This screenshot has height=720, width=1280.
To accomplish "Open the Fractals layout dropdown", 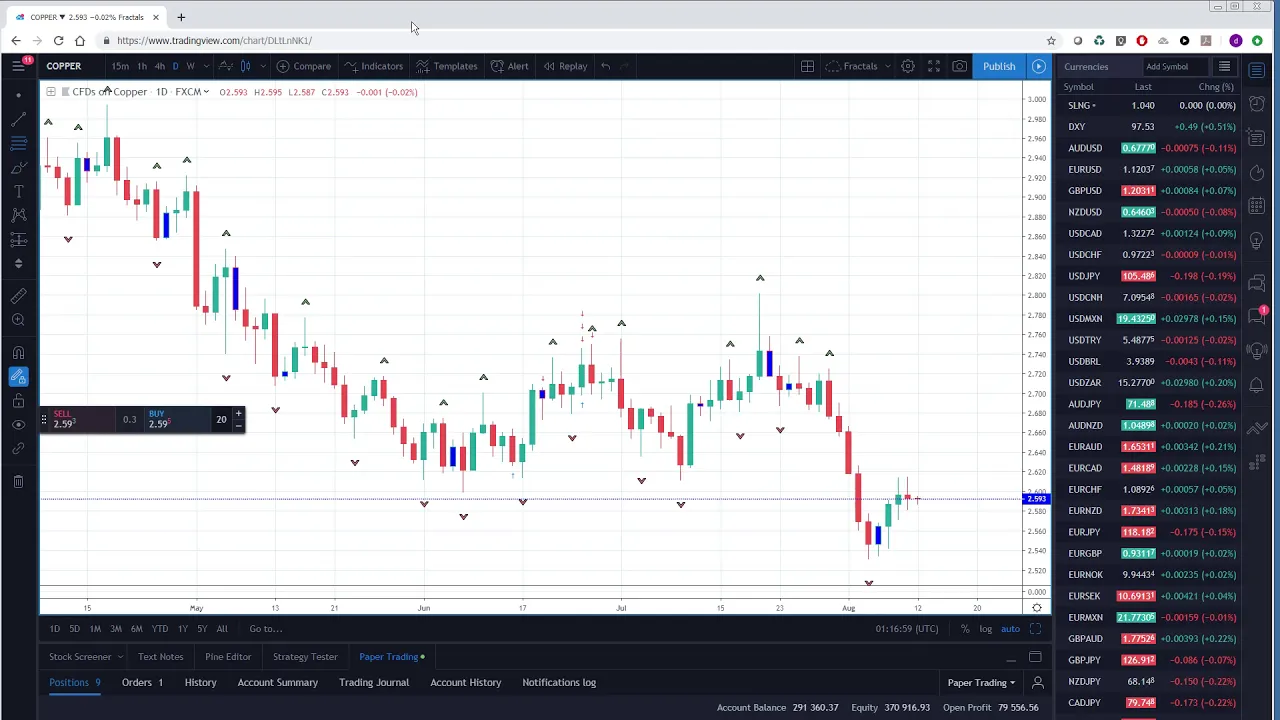I will click(859, 66).
